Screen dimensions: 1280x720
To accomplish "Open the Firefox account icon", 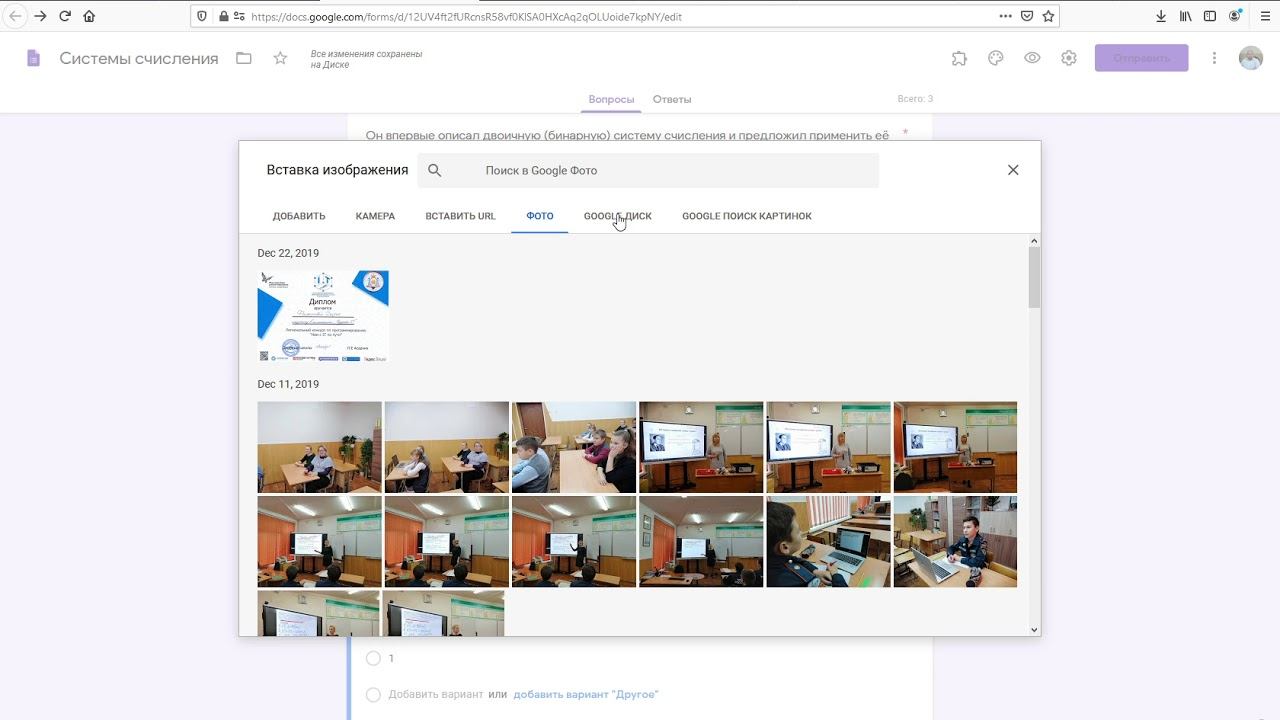I will coord(1235,16).
